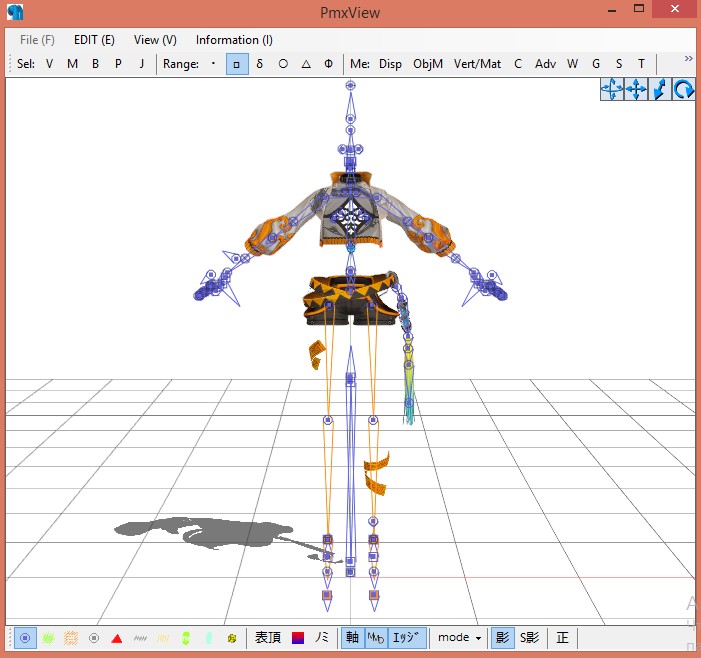Click the 表頂 button in bottom toolbar
This screenshot has width=701, height=658.
tap(268, 638)
